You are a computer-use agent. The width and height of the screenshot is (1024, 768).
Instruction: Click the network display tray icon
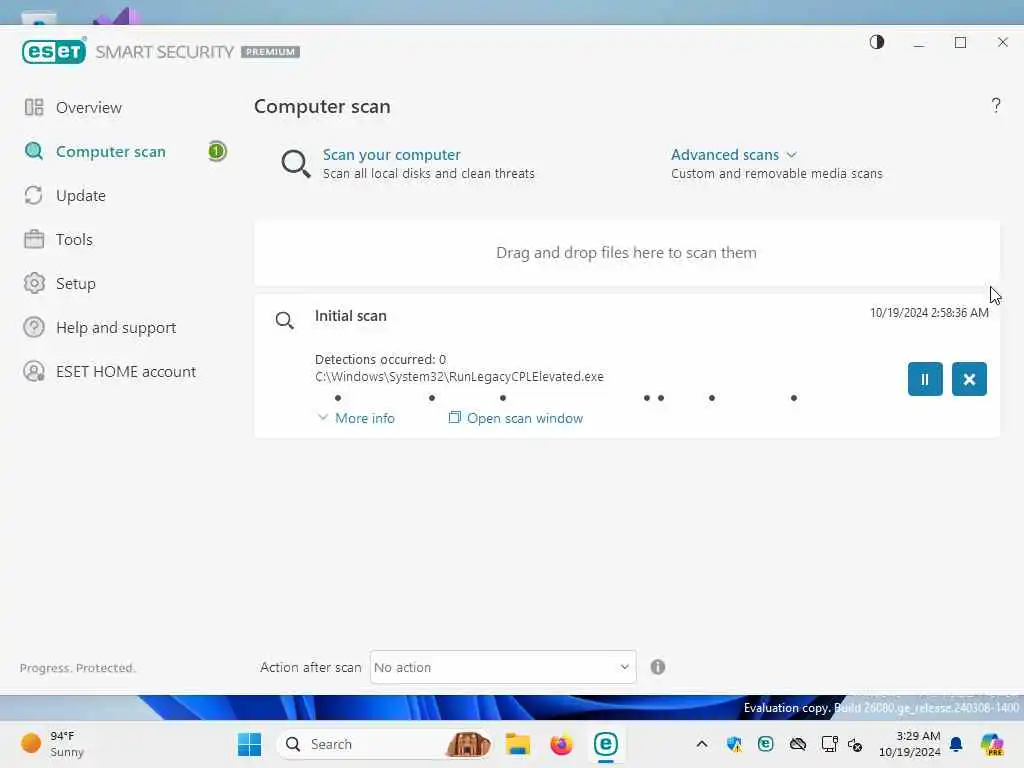tap(829, 744)
